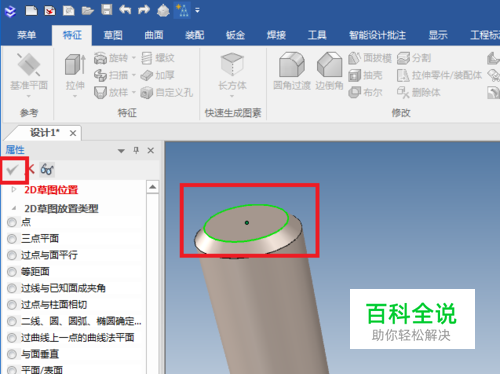500x374 pixels.
Task: Switch to the 智能设计批注 ribbon tab
Action: coord(378,35)
